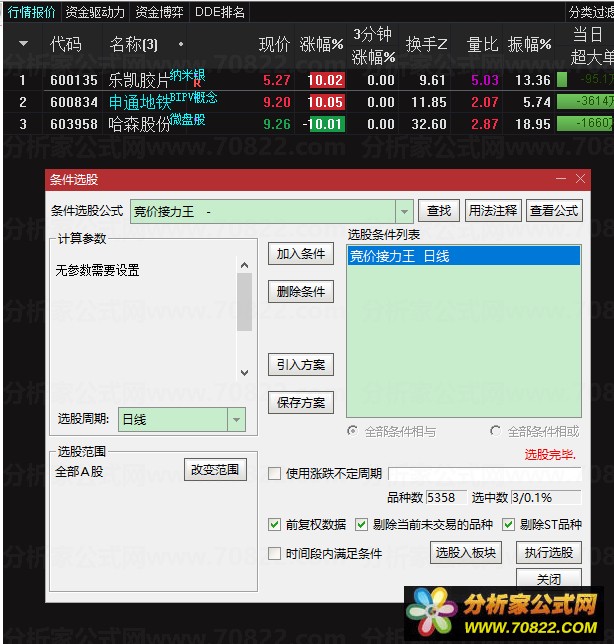Viewport: 614px width, 644px height.
Task: Click the 删除条件 button
Action: (301, 292)
